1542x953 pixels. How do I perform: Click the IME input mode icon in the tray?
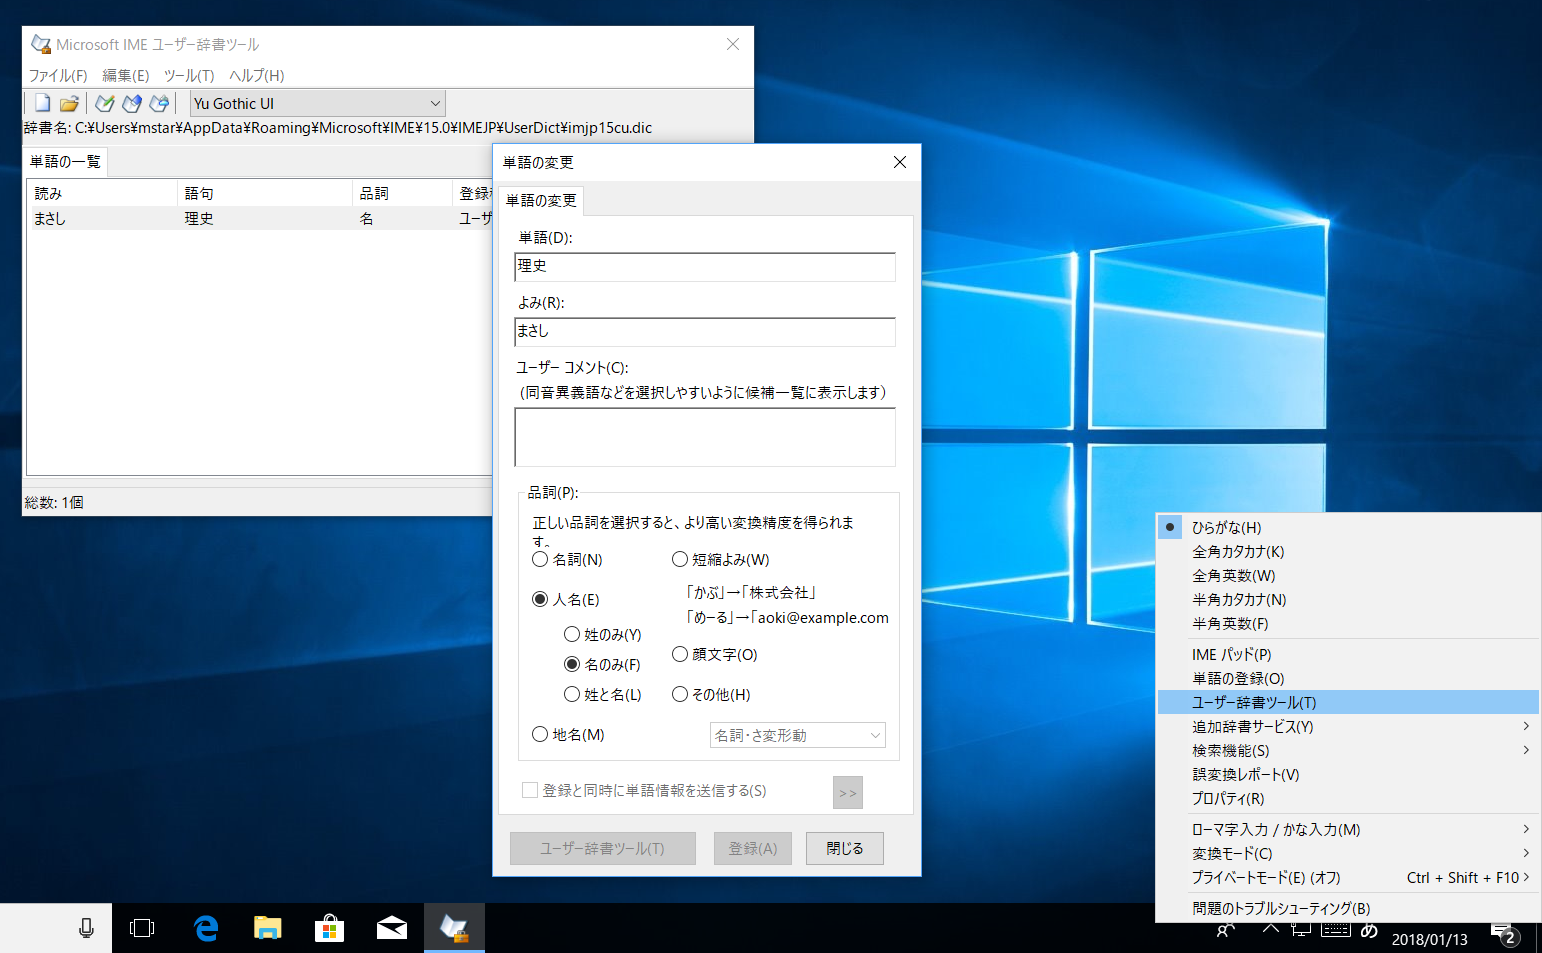(x=1368, y=930)
